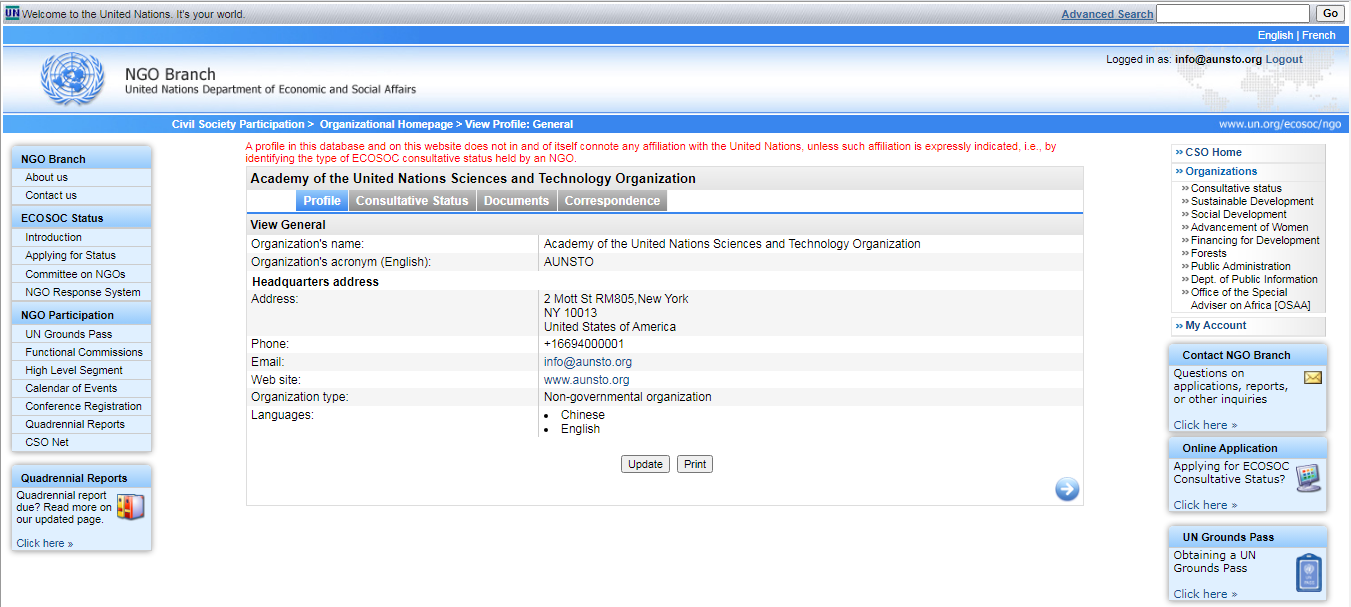The width and height of the screenshot is (1351, 607).
Task: Open the Profile tab
Action: (x=322, y=201)
